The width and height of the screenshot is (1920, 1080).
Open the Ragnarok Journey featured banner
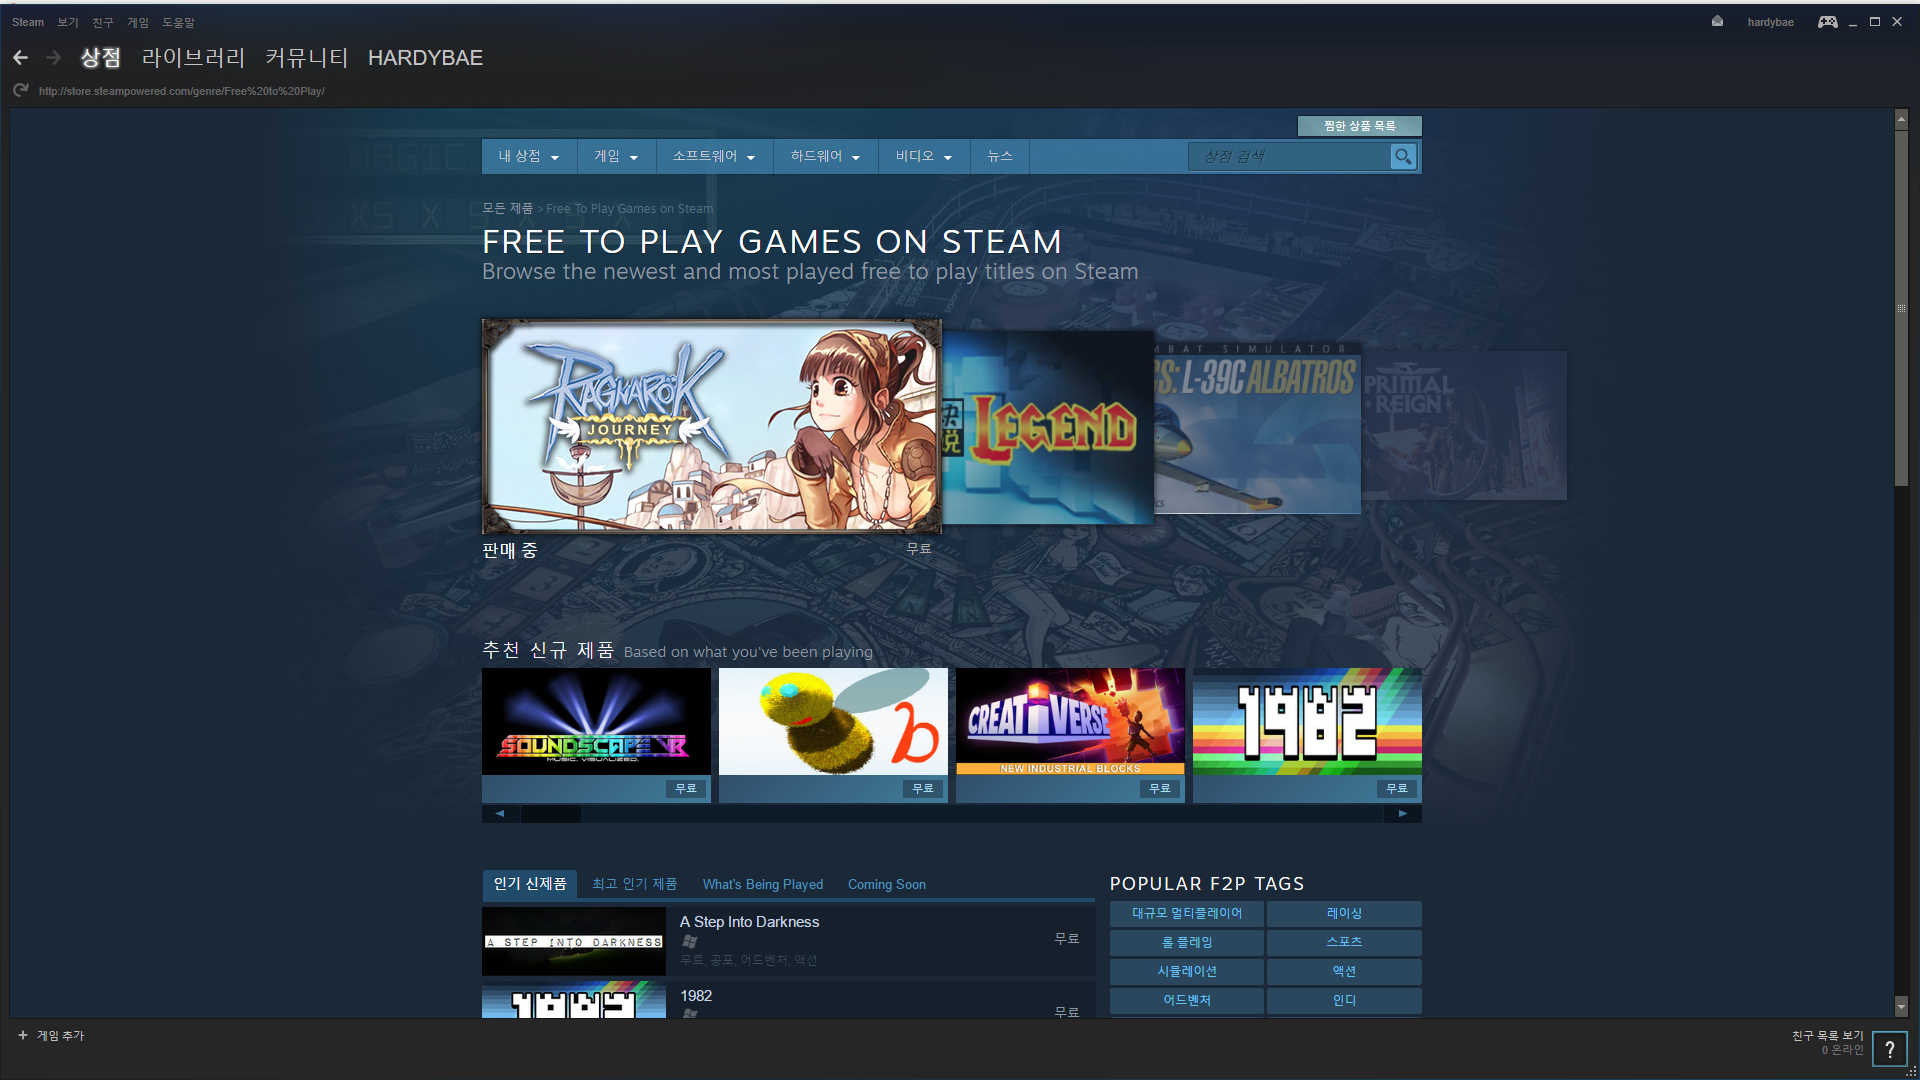pos(712,427)
